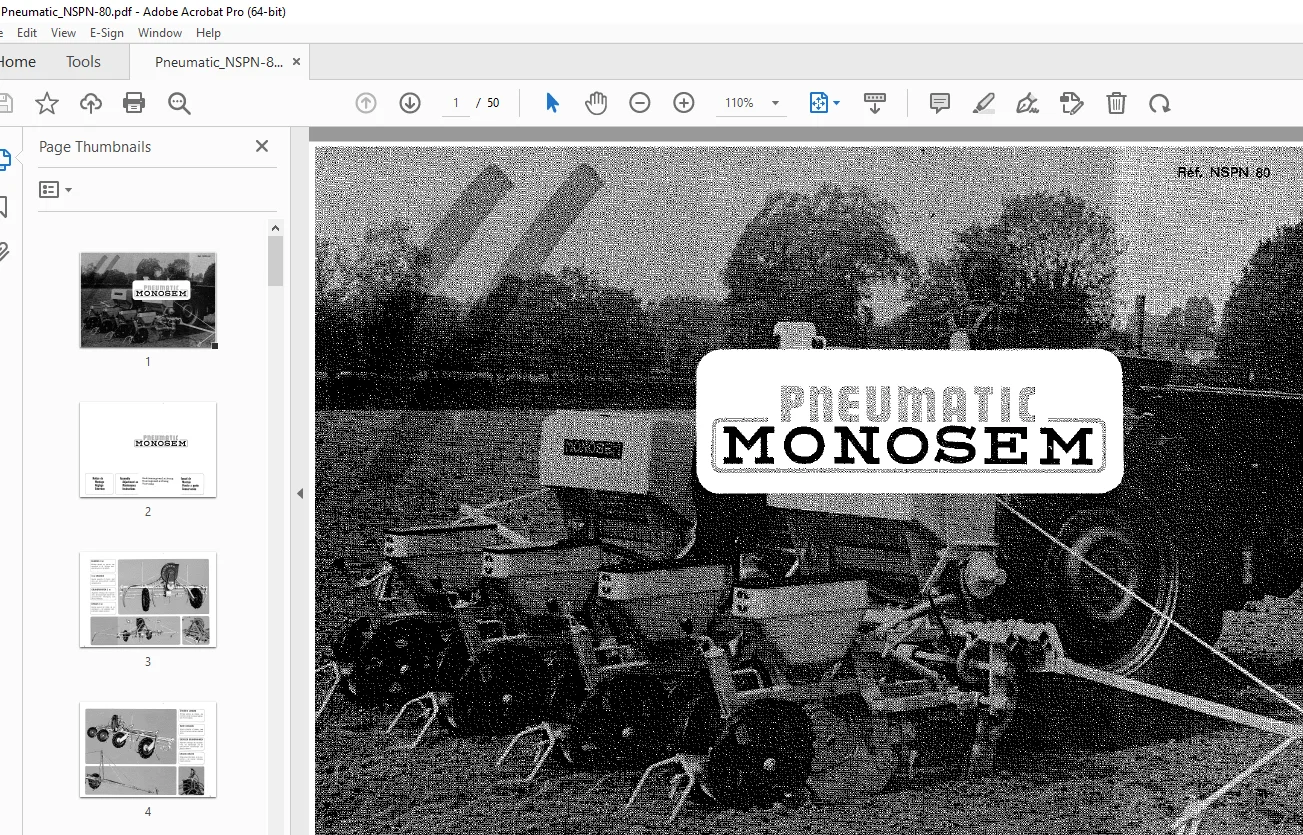Open the E-Sign menu
Image resolution: width=1303 pixels, height=835 pixels.
coord(107,33)
